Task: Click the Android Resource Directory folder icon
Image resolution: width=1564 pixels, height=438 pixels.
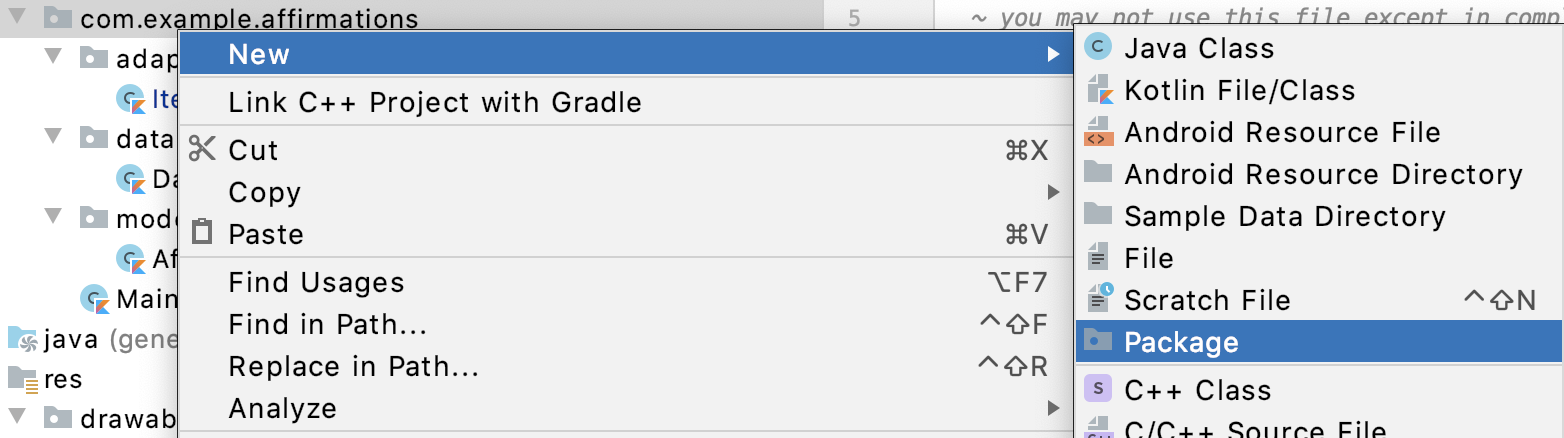Action: (x=1098, y=173)
